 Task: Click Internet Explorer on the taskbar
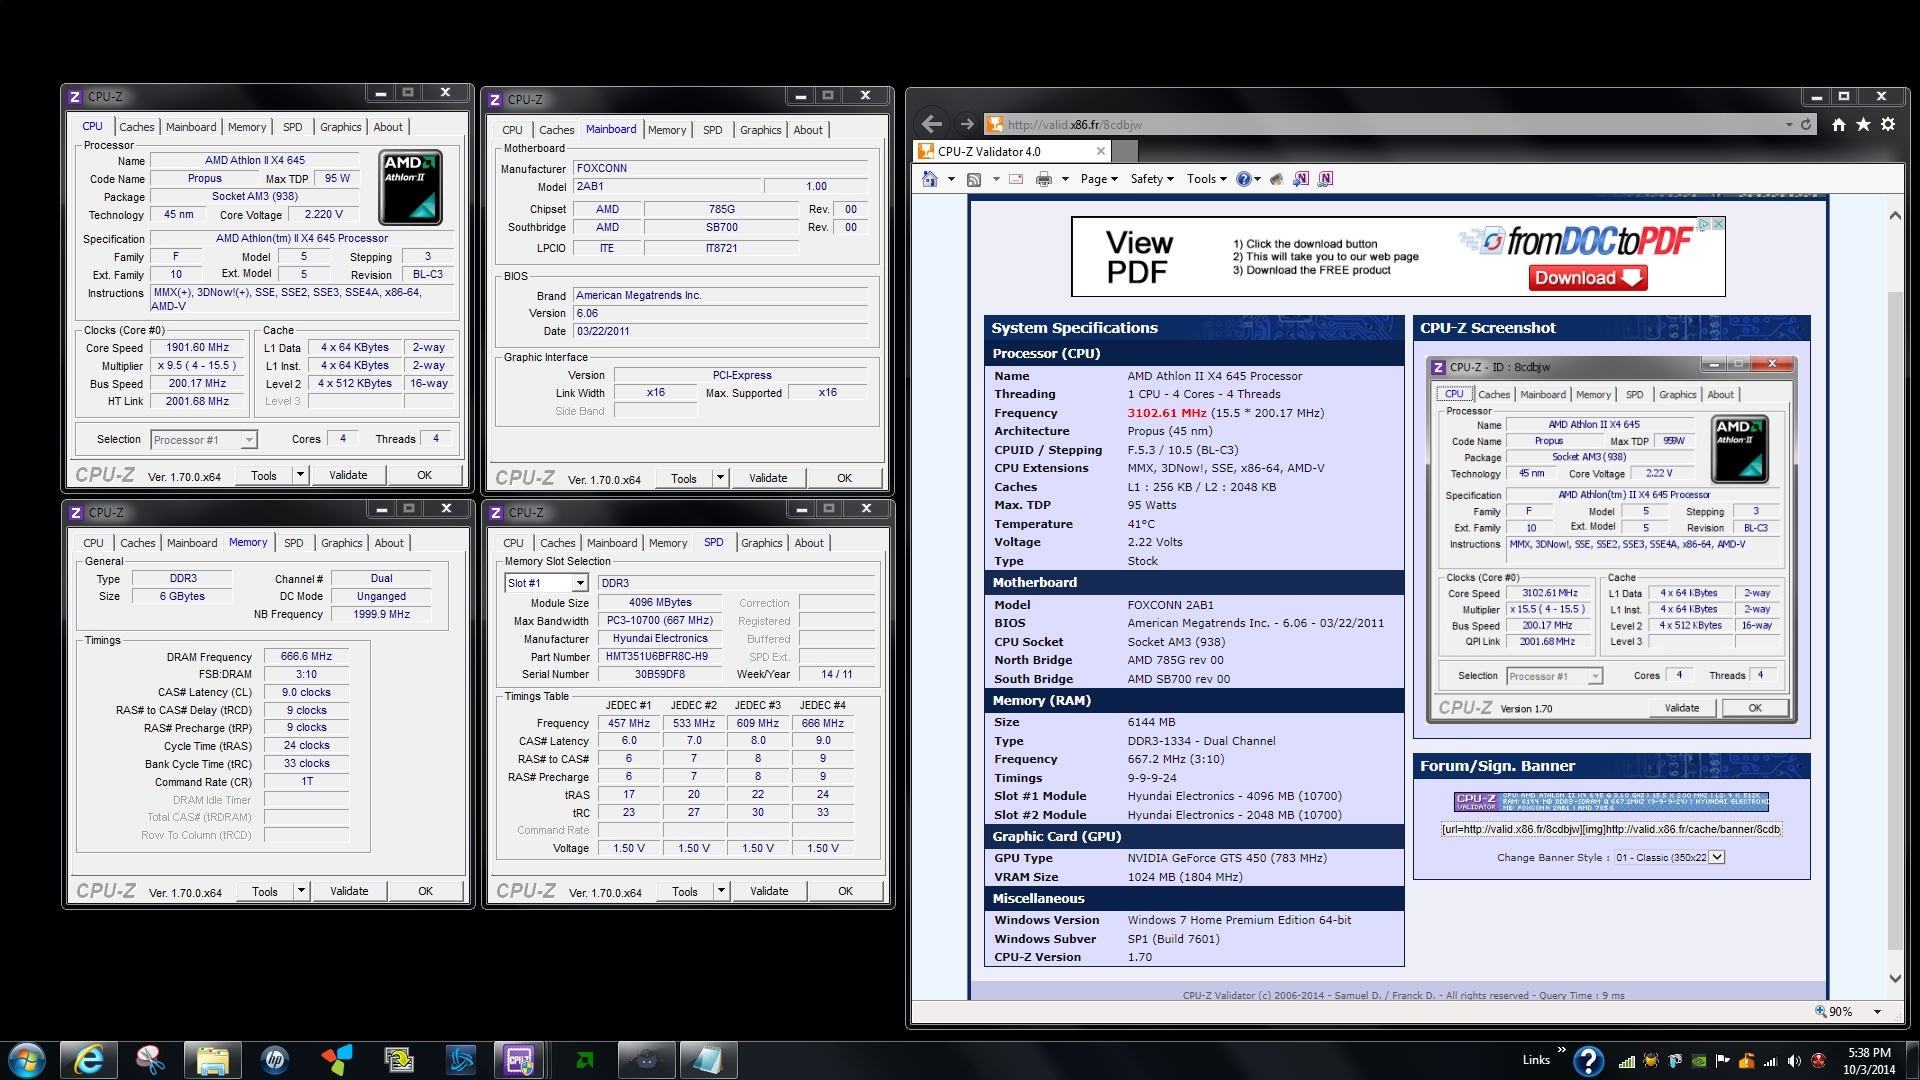[89, 1059]
